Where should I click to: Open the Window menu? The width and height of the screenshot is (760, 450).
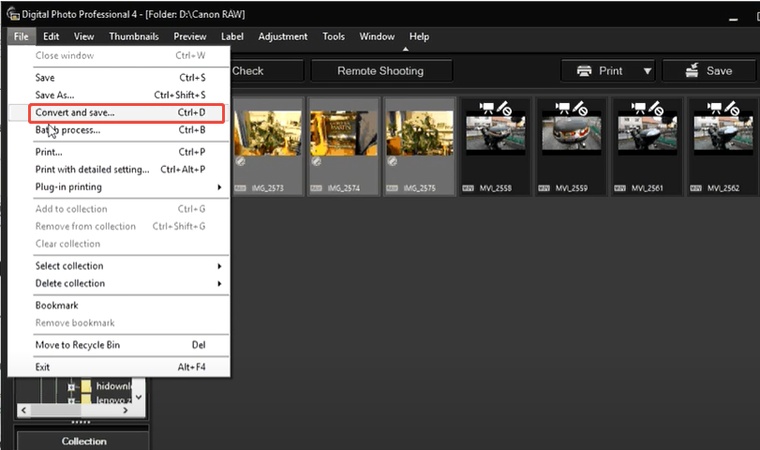[377, 36]
